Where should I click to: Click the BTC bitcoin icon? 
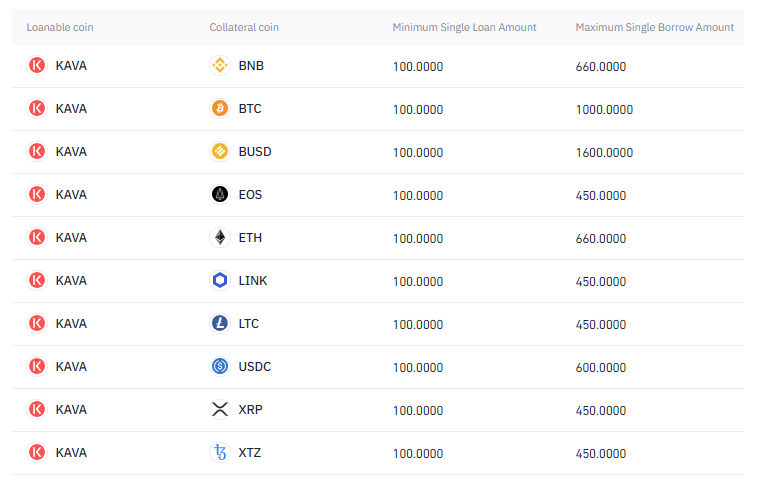click(x=220, y=108)
